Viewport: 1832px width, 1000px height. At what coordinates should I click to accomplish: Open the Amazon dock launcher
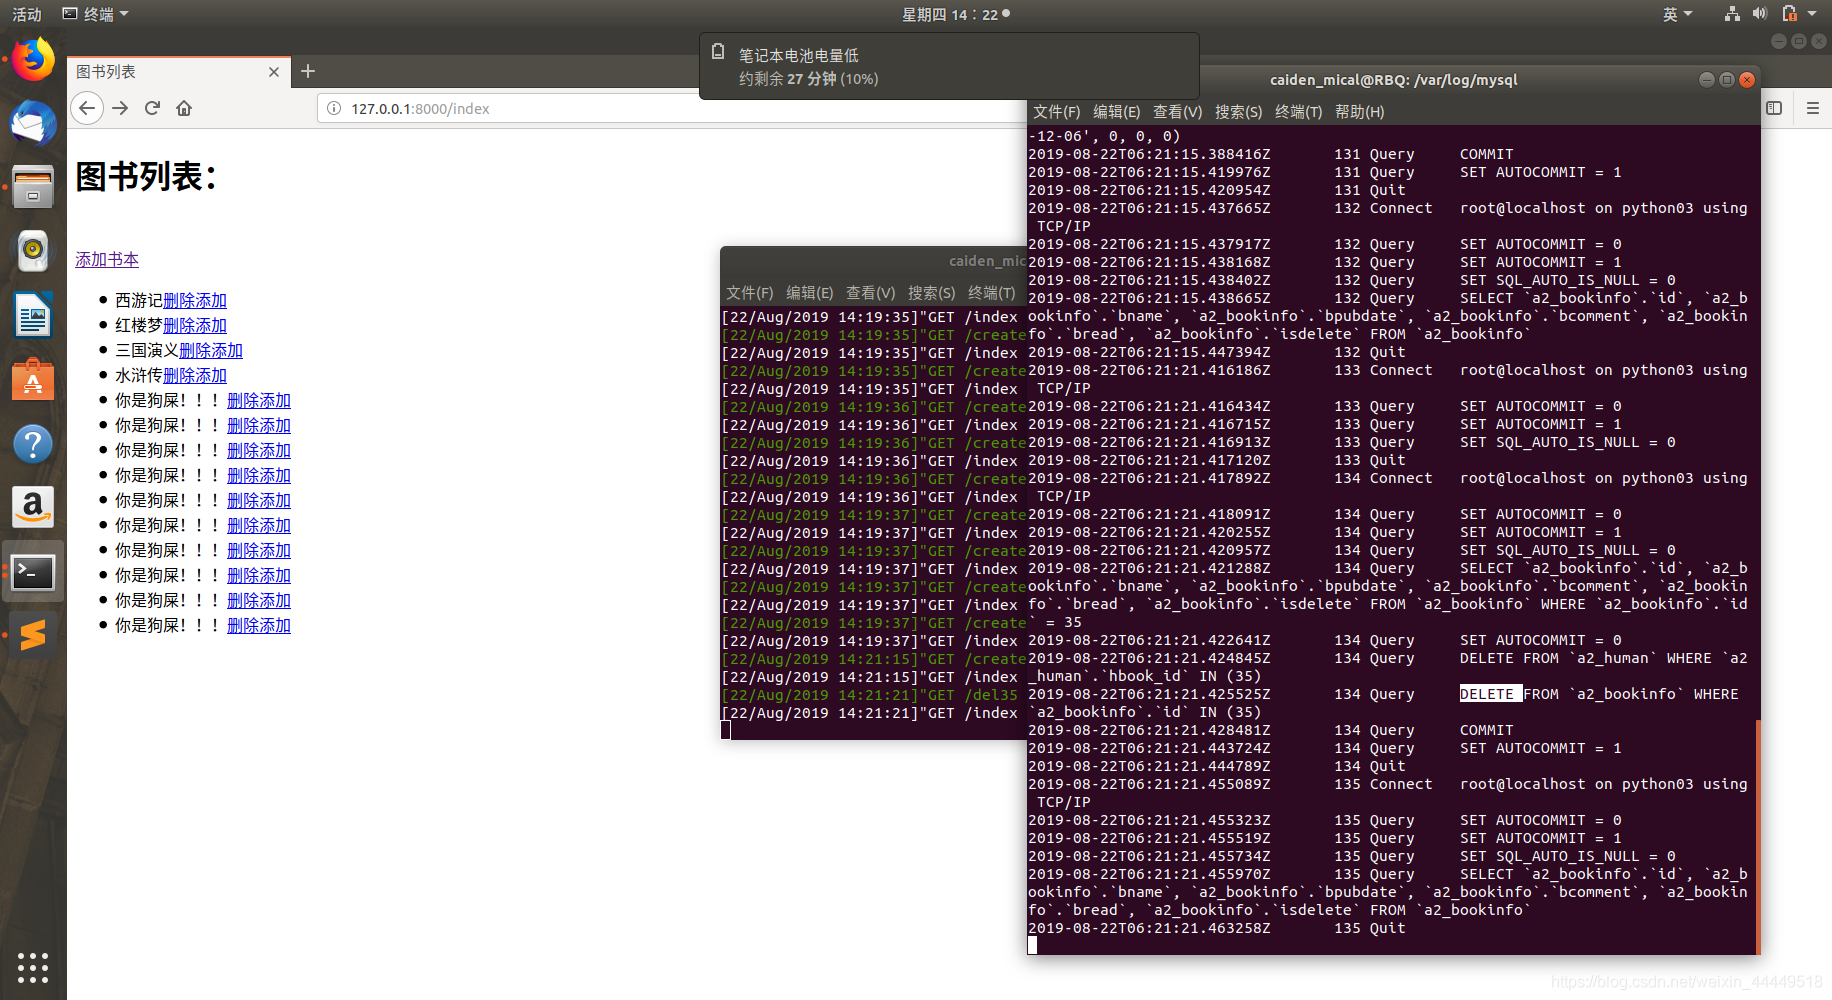click(33, 507)
